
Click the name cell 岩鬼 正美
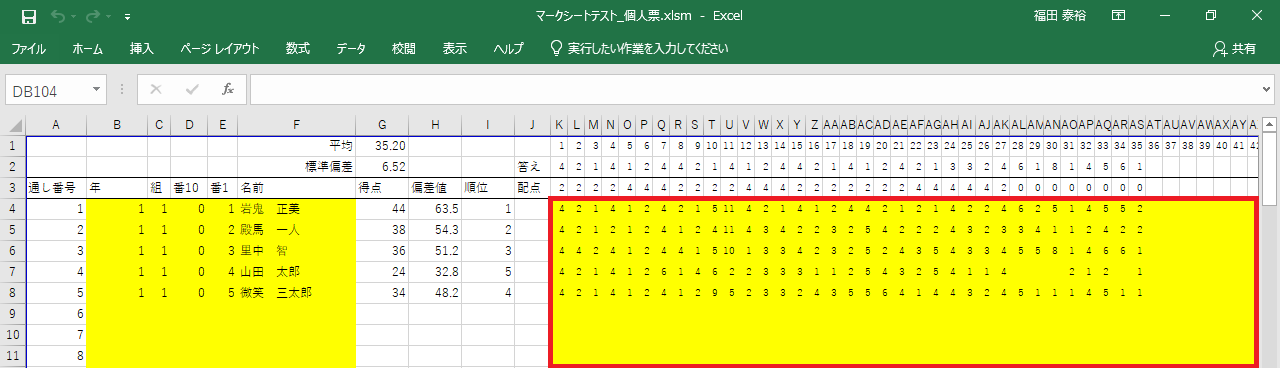[296, 209]
